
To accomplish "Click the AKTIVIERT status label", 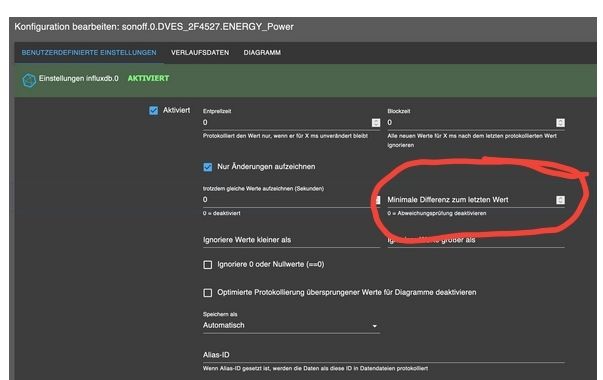I will 148,78.
